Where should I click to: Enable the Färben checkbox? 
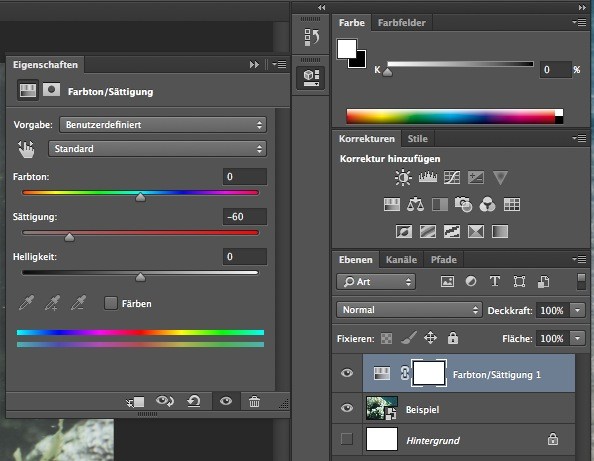coord(111,303)
